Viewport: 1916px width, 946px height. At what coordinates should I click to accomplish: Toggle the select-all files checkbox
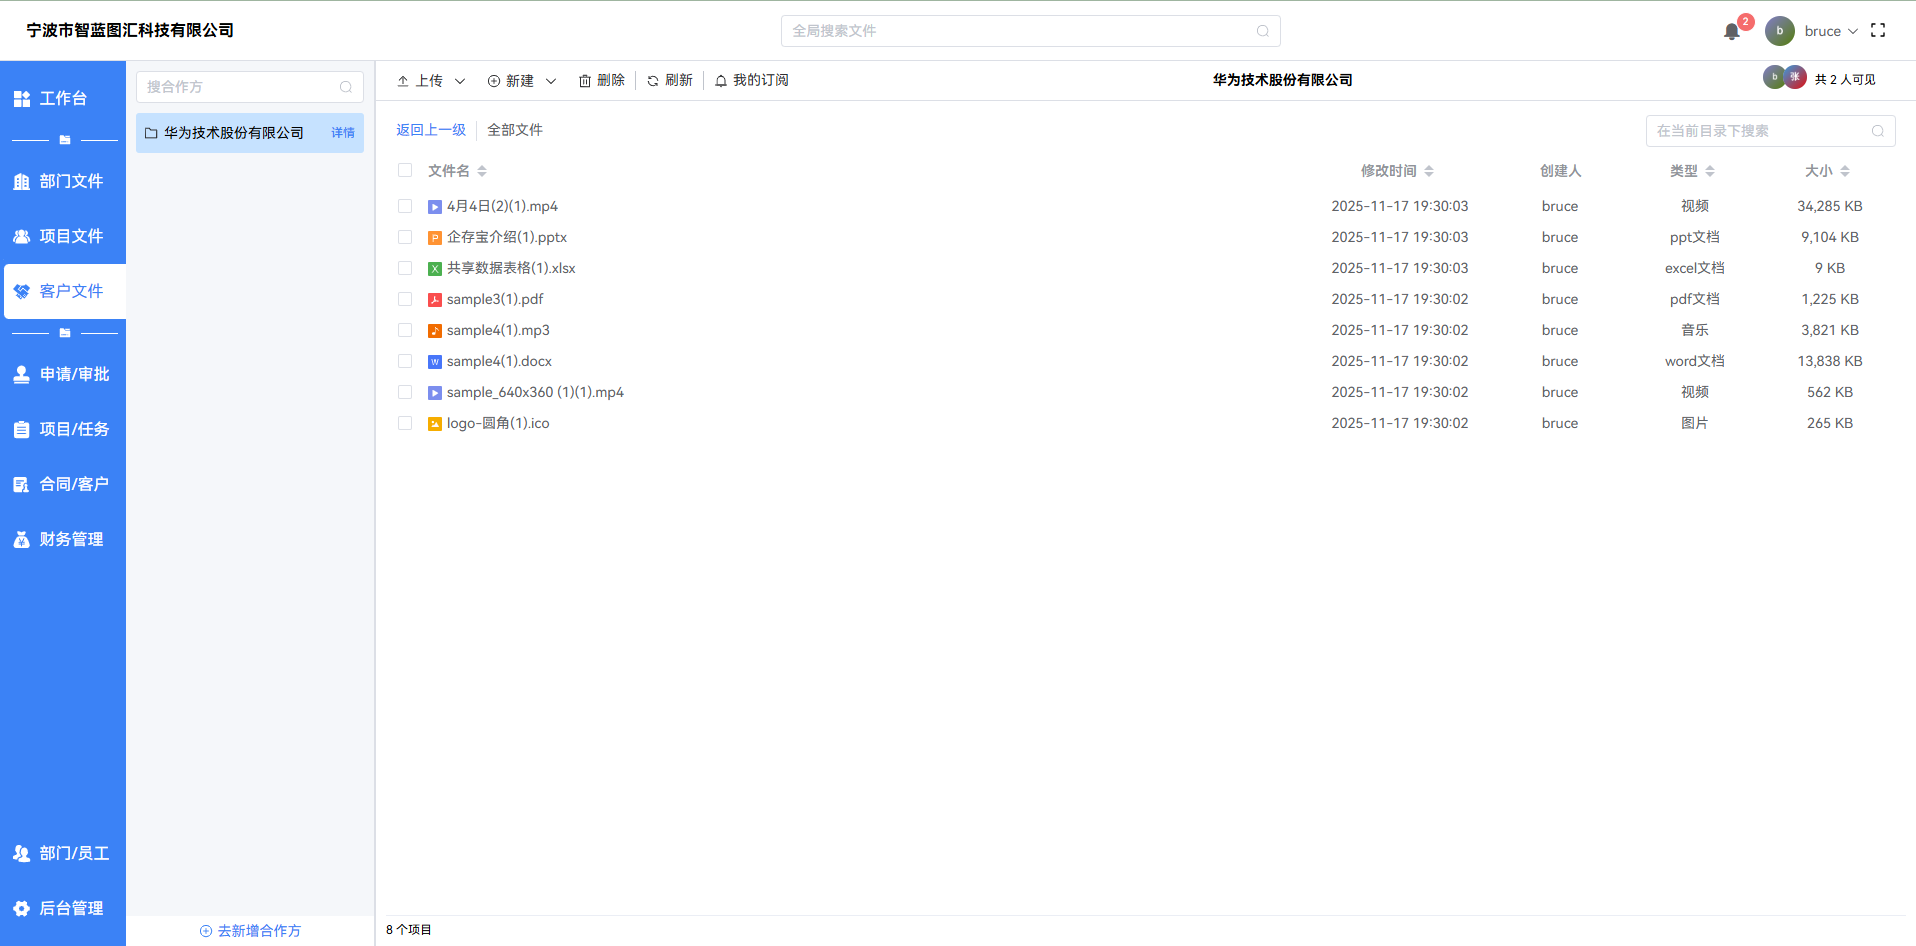405,171
